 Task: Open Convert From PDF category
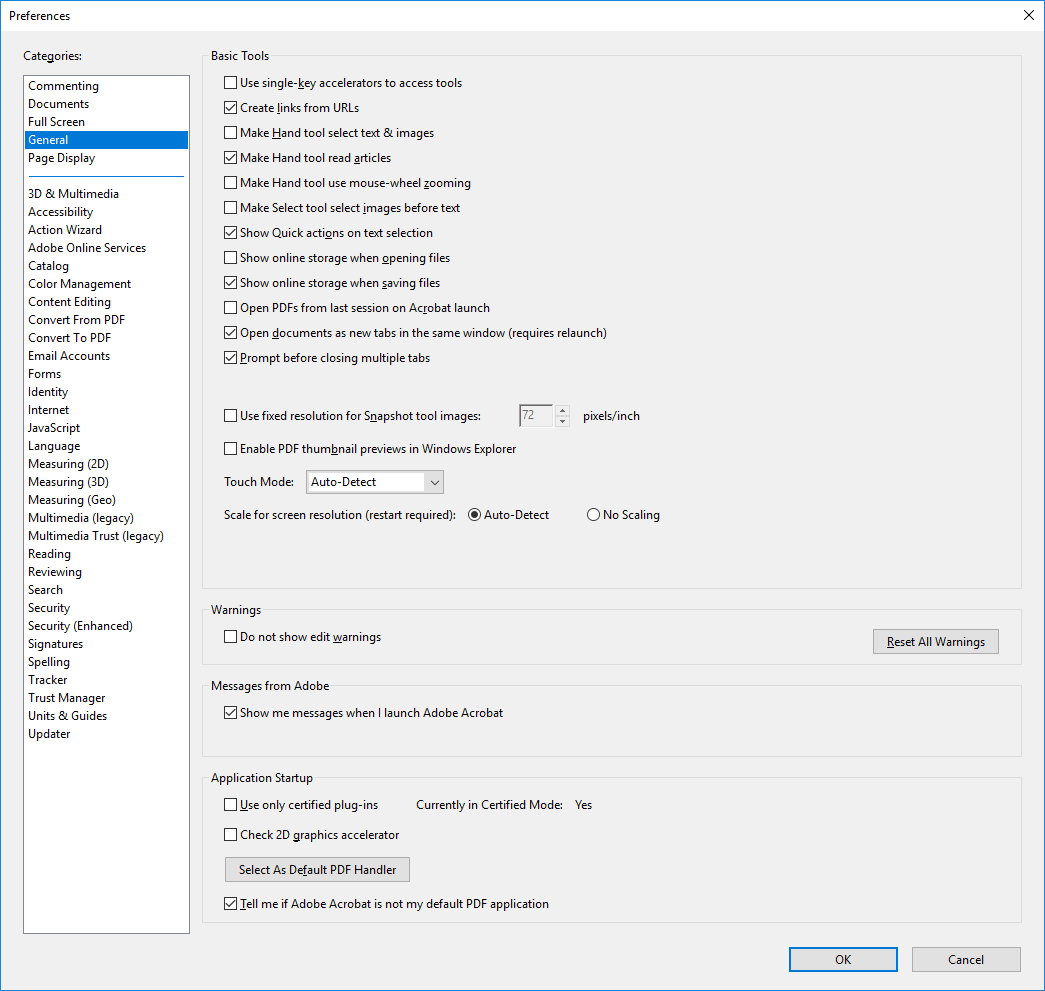107,320
